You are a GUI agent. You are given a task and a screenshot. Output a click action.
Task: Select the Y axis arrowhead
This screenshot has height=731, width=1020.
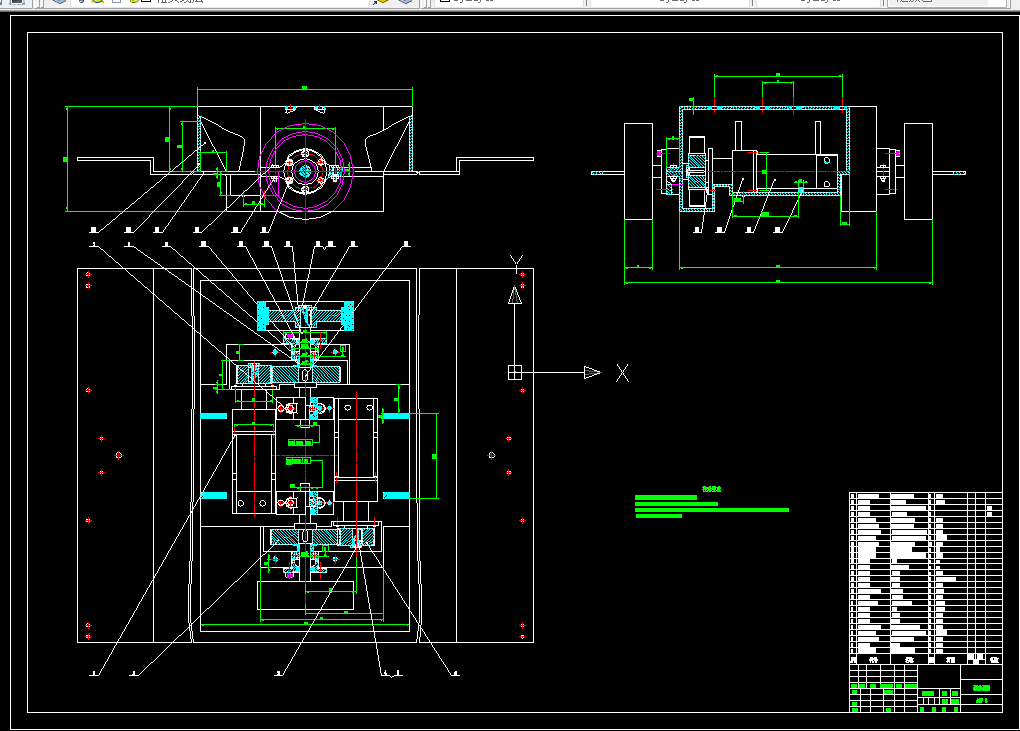515,296
